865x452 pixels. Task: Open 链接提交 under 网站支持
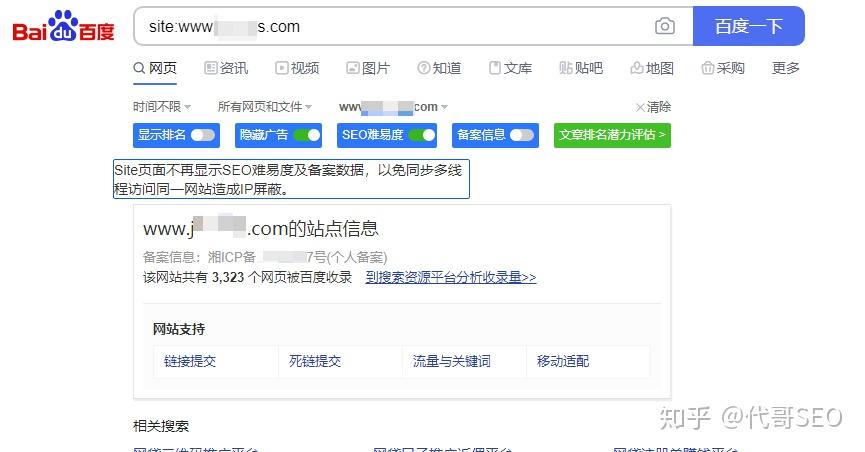(x=190, y=361)
